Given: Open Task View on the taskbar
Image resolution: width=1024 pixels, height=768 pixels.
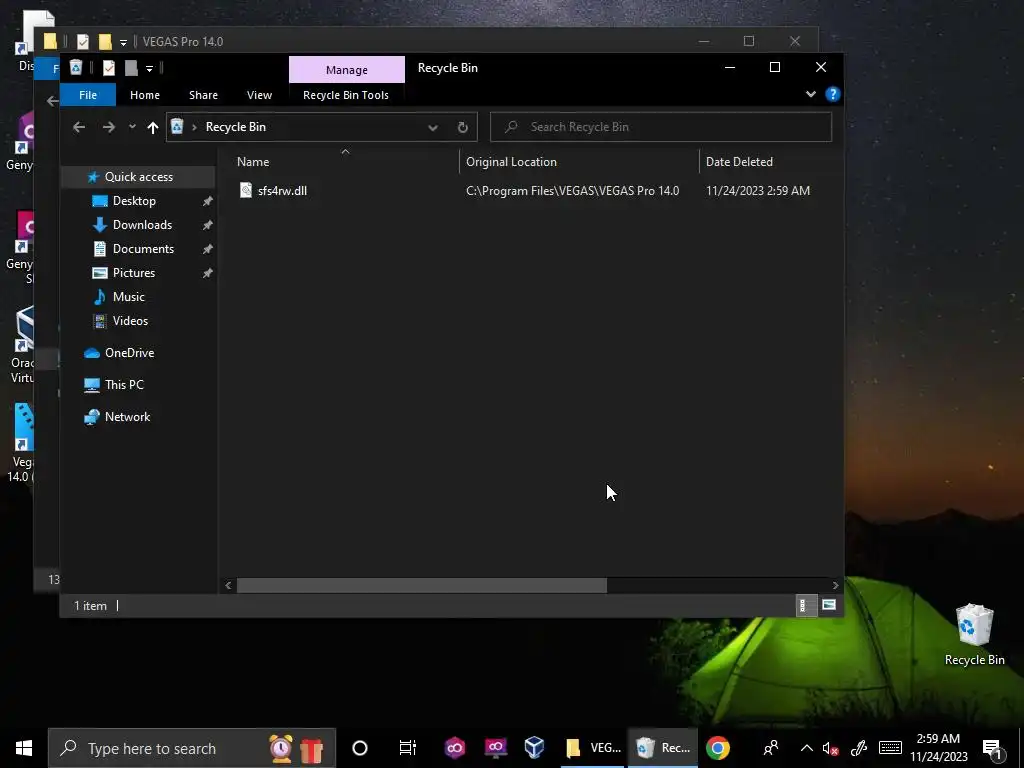Looking at the screenshot, I should tap(408, 748).
